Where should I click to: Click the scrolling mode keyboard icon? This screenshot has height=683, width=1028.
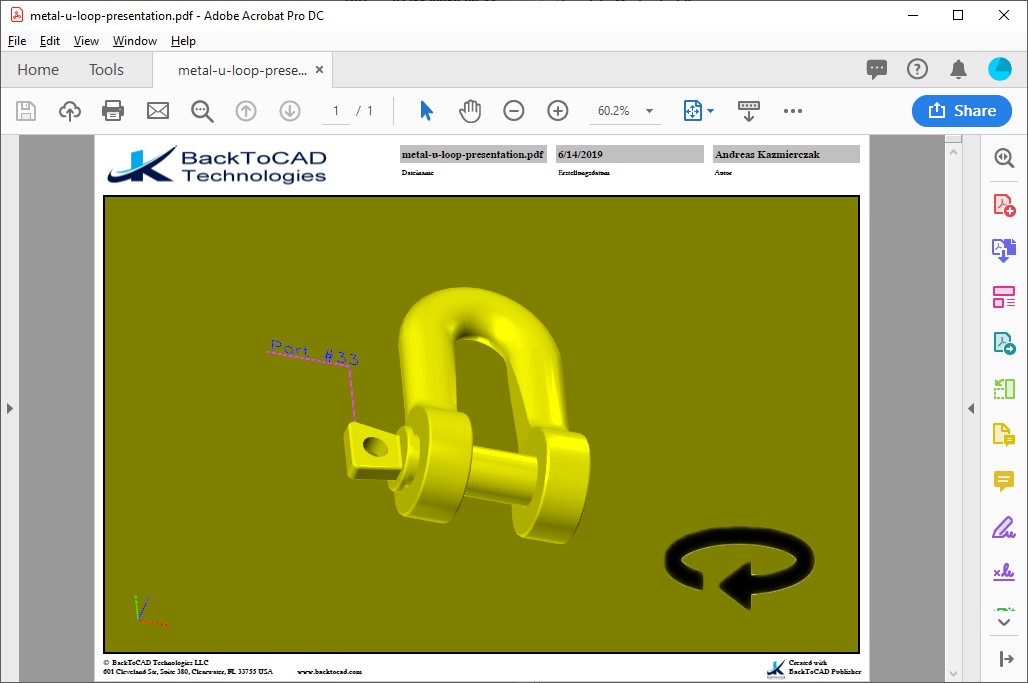point(749,111)
